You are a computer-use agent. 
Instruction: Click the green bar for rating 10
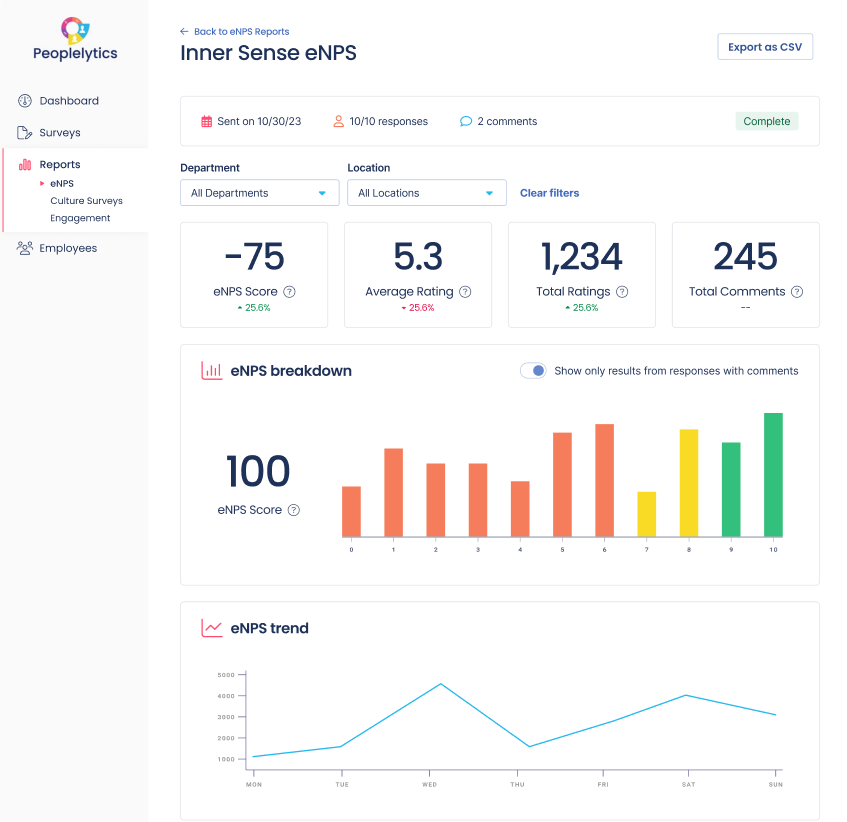point(773,475)
